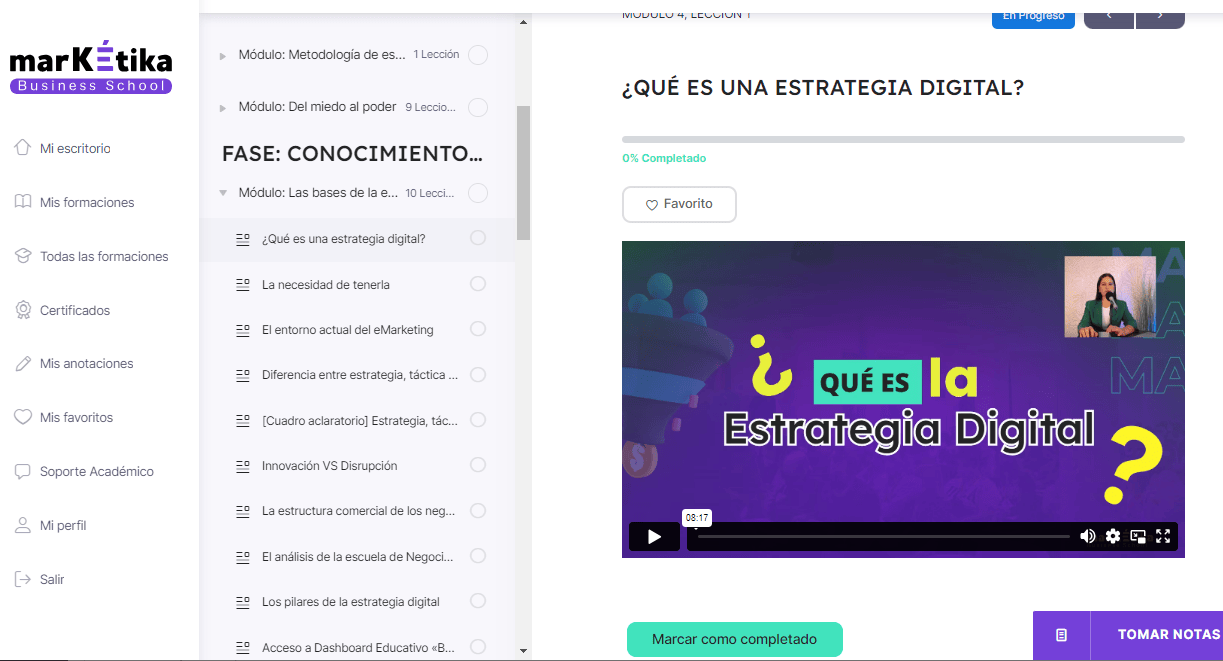Click the lesson progress bar at 0% Completado

point(903,139)
